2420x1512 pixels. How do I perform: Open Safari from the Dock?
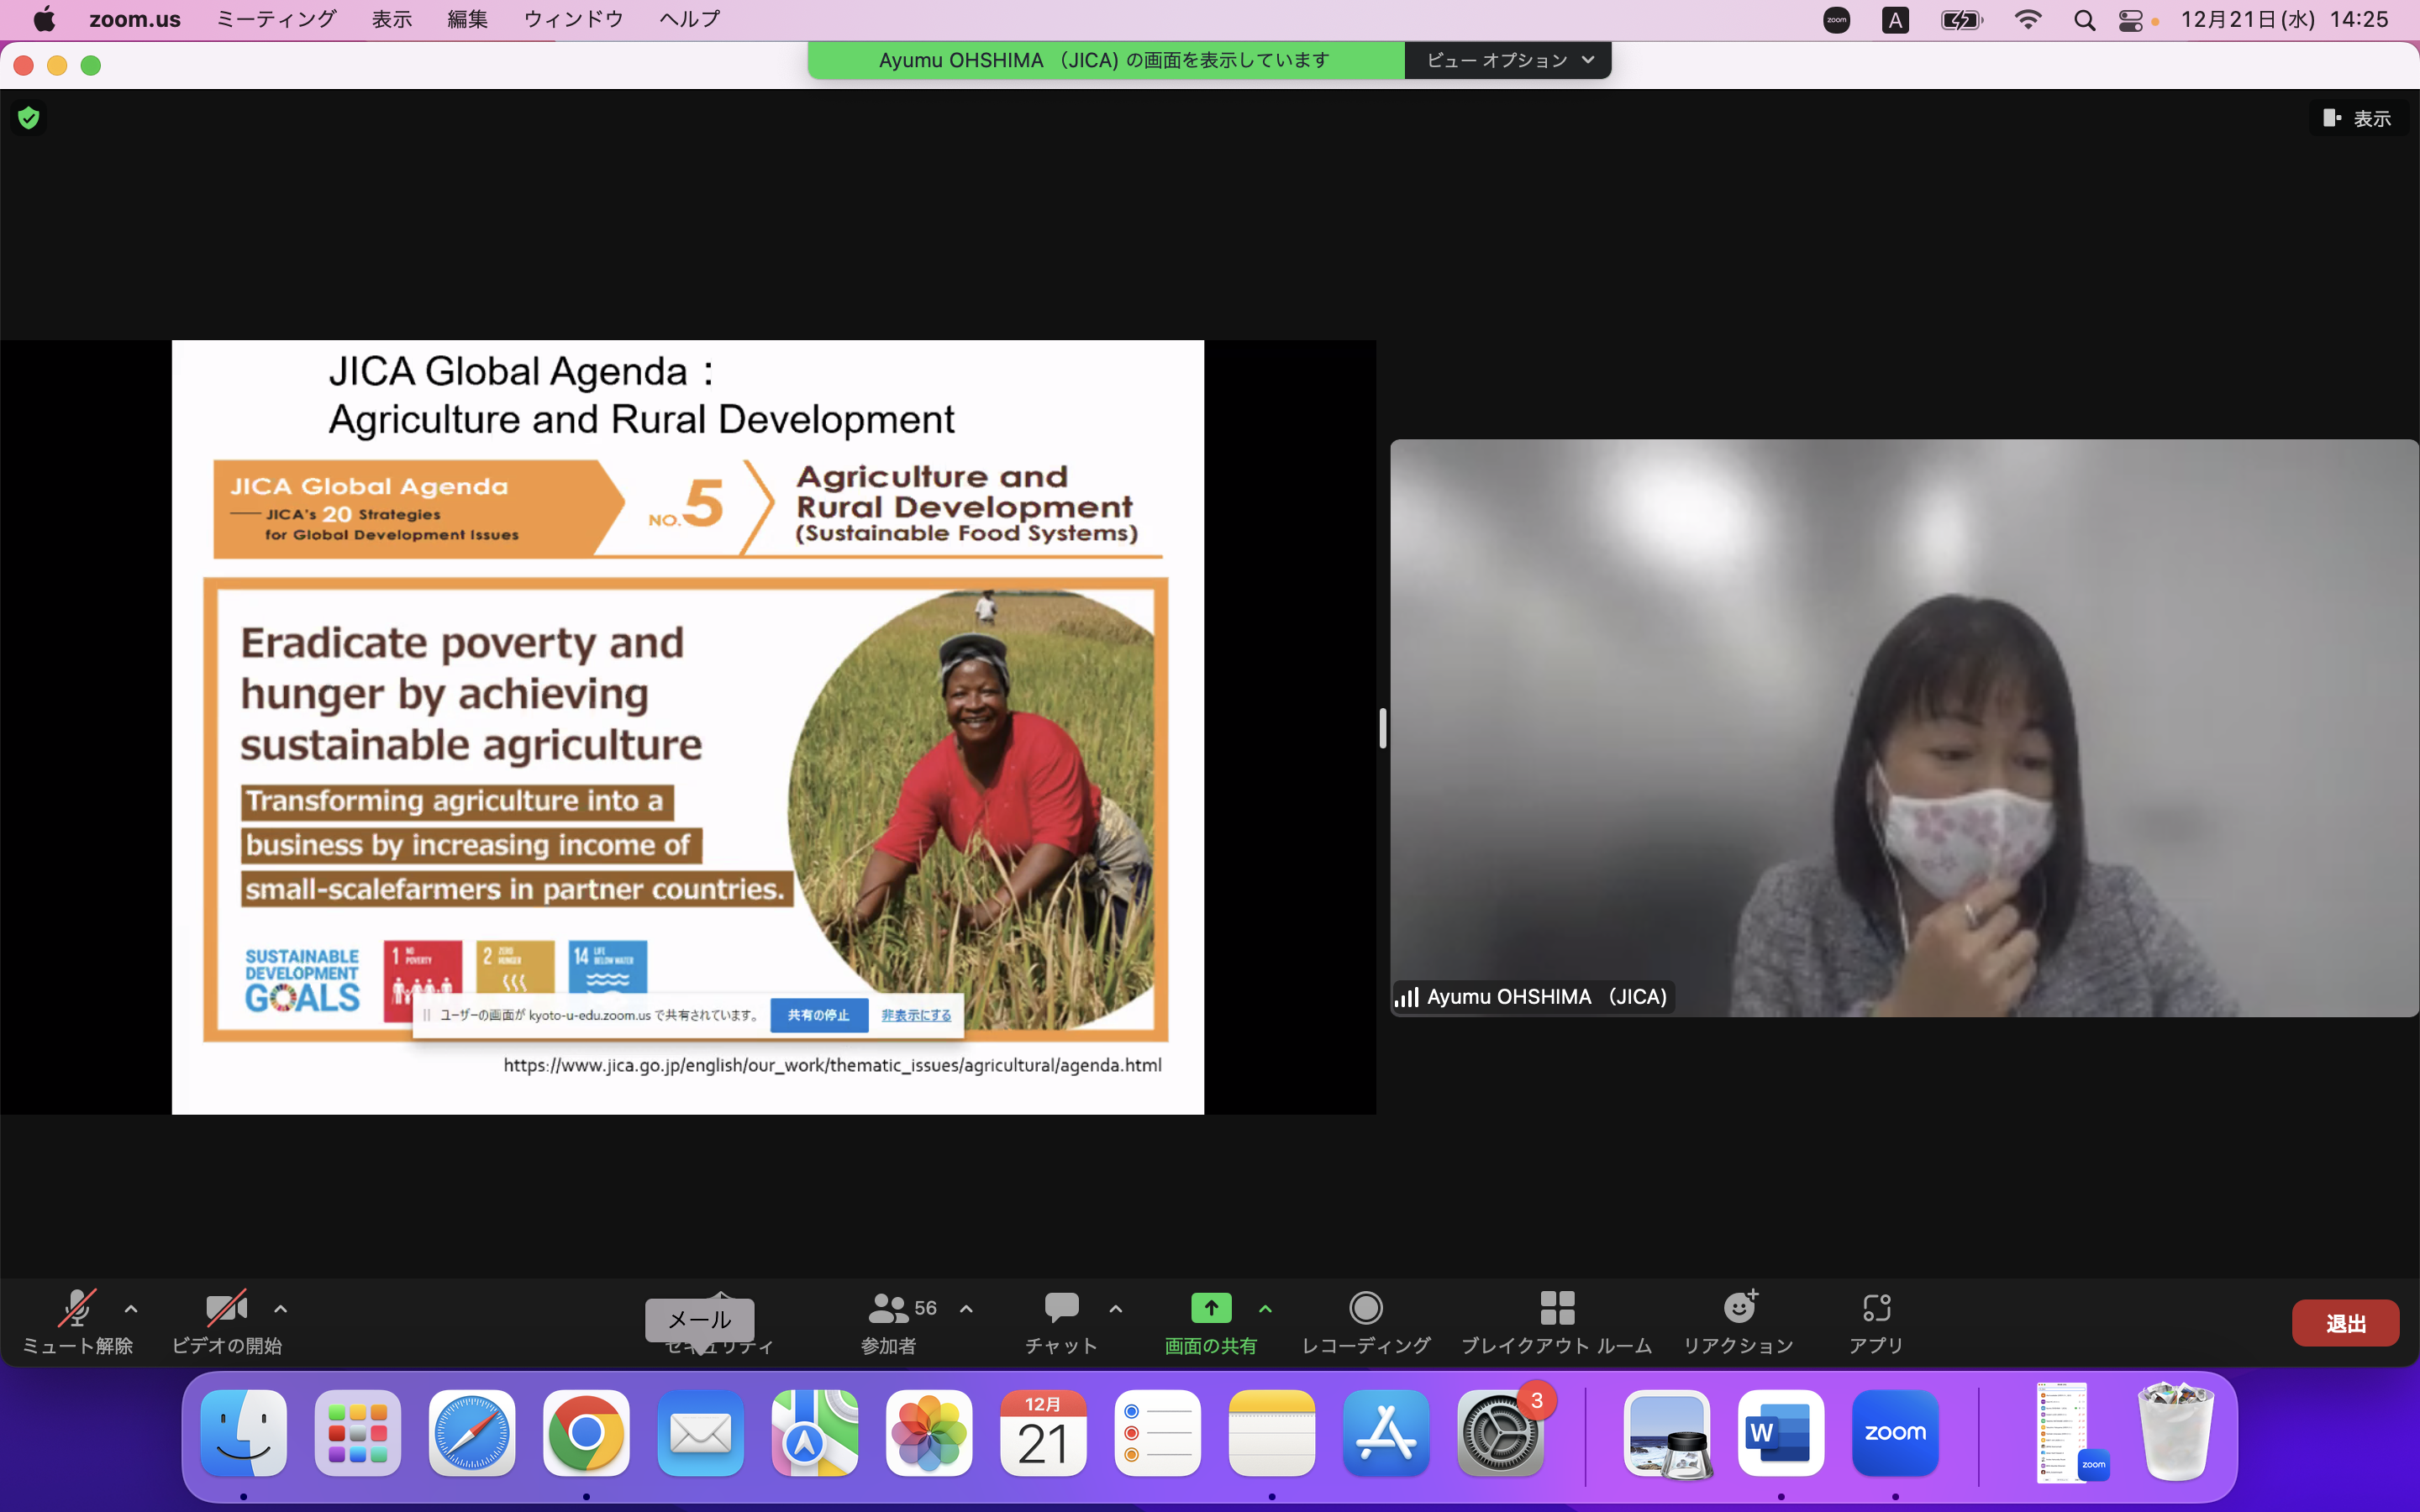(x=472, y=1433)
